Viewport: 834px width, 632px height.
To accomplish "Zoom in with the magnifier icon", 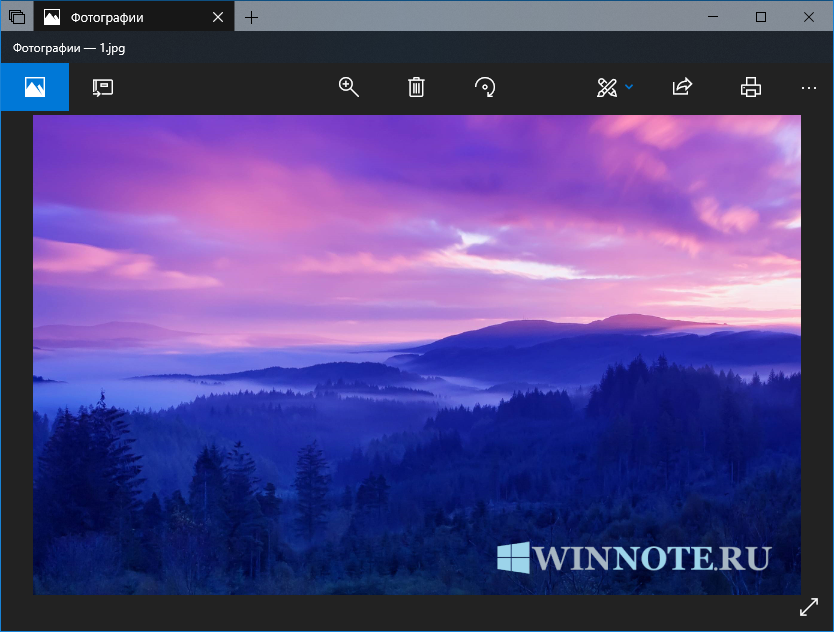I will [348, 87].
